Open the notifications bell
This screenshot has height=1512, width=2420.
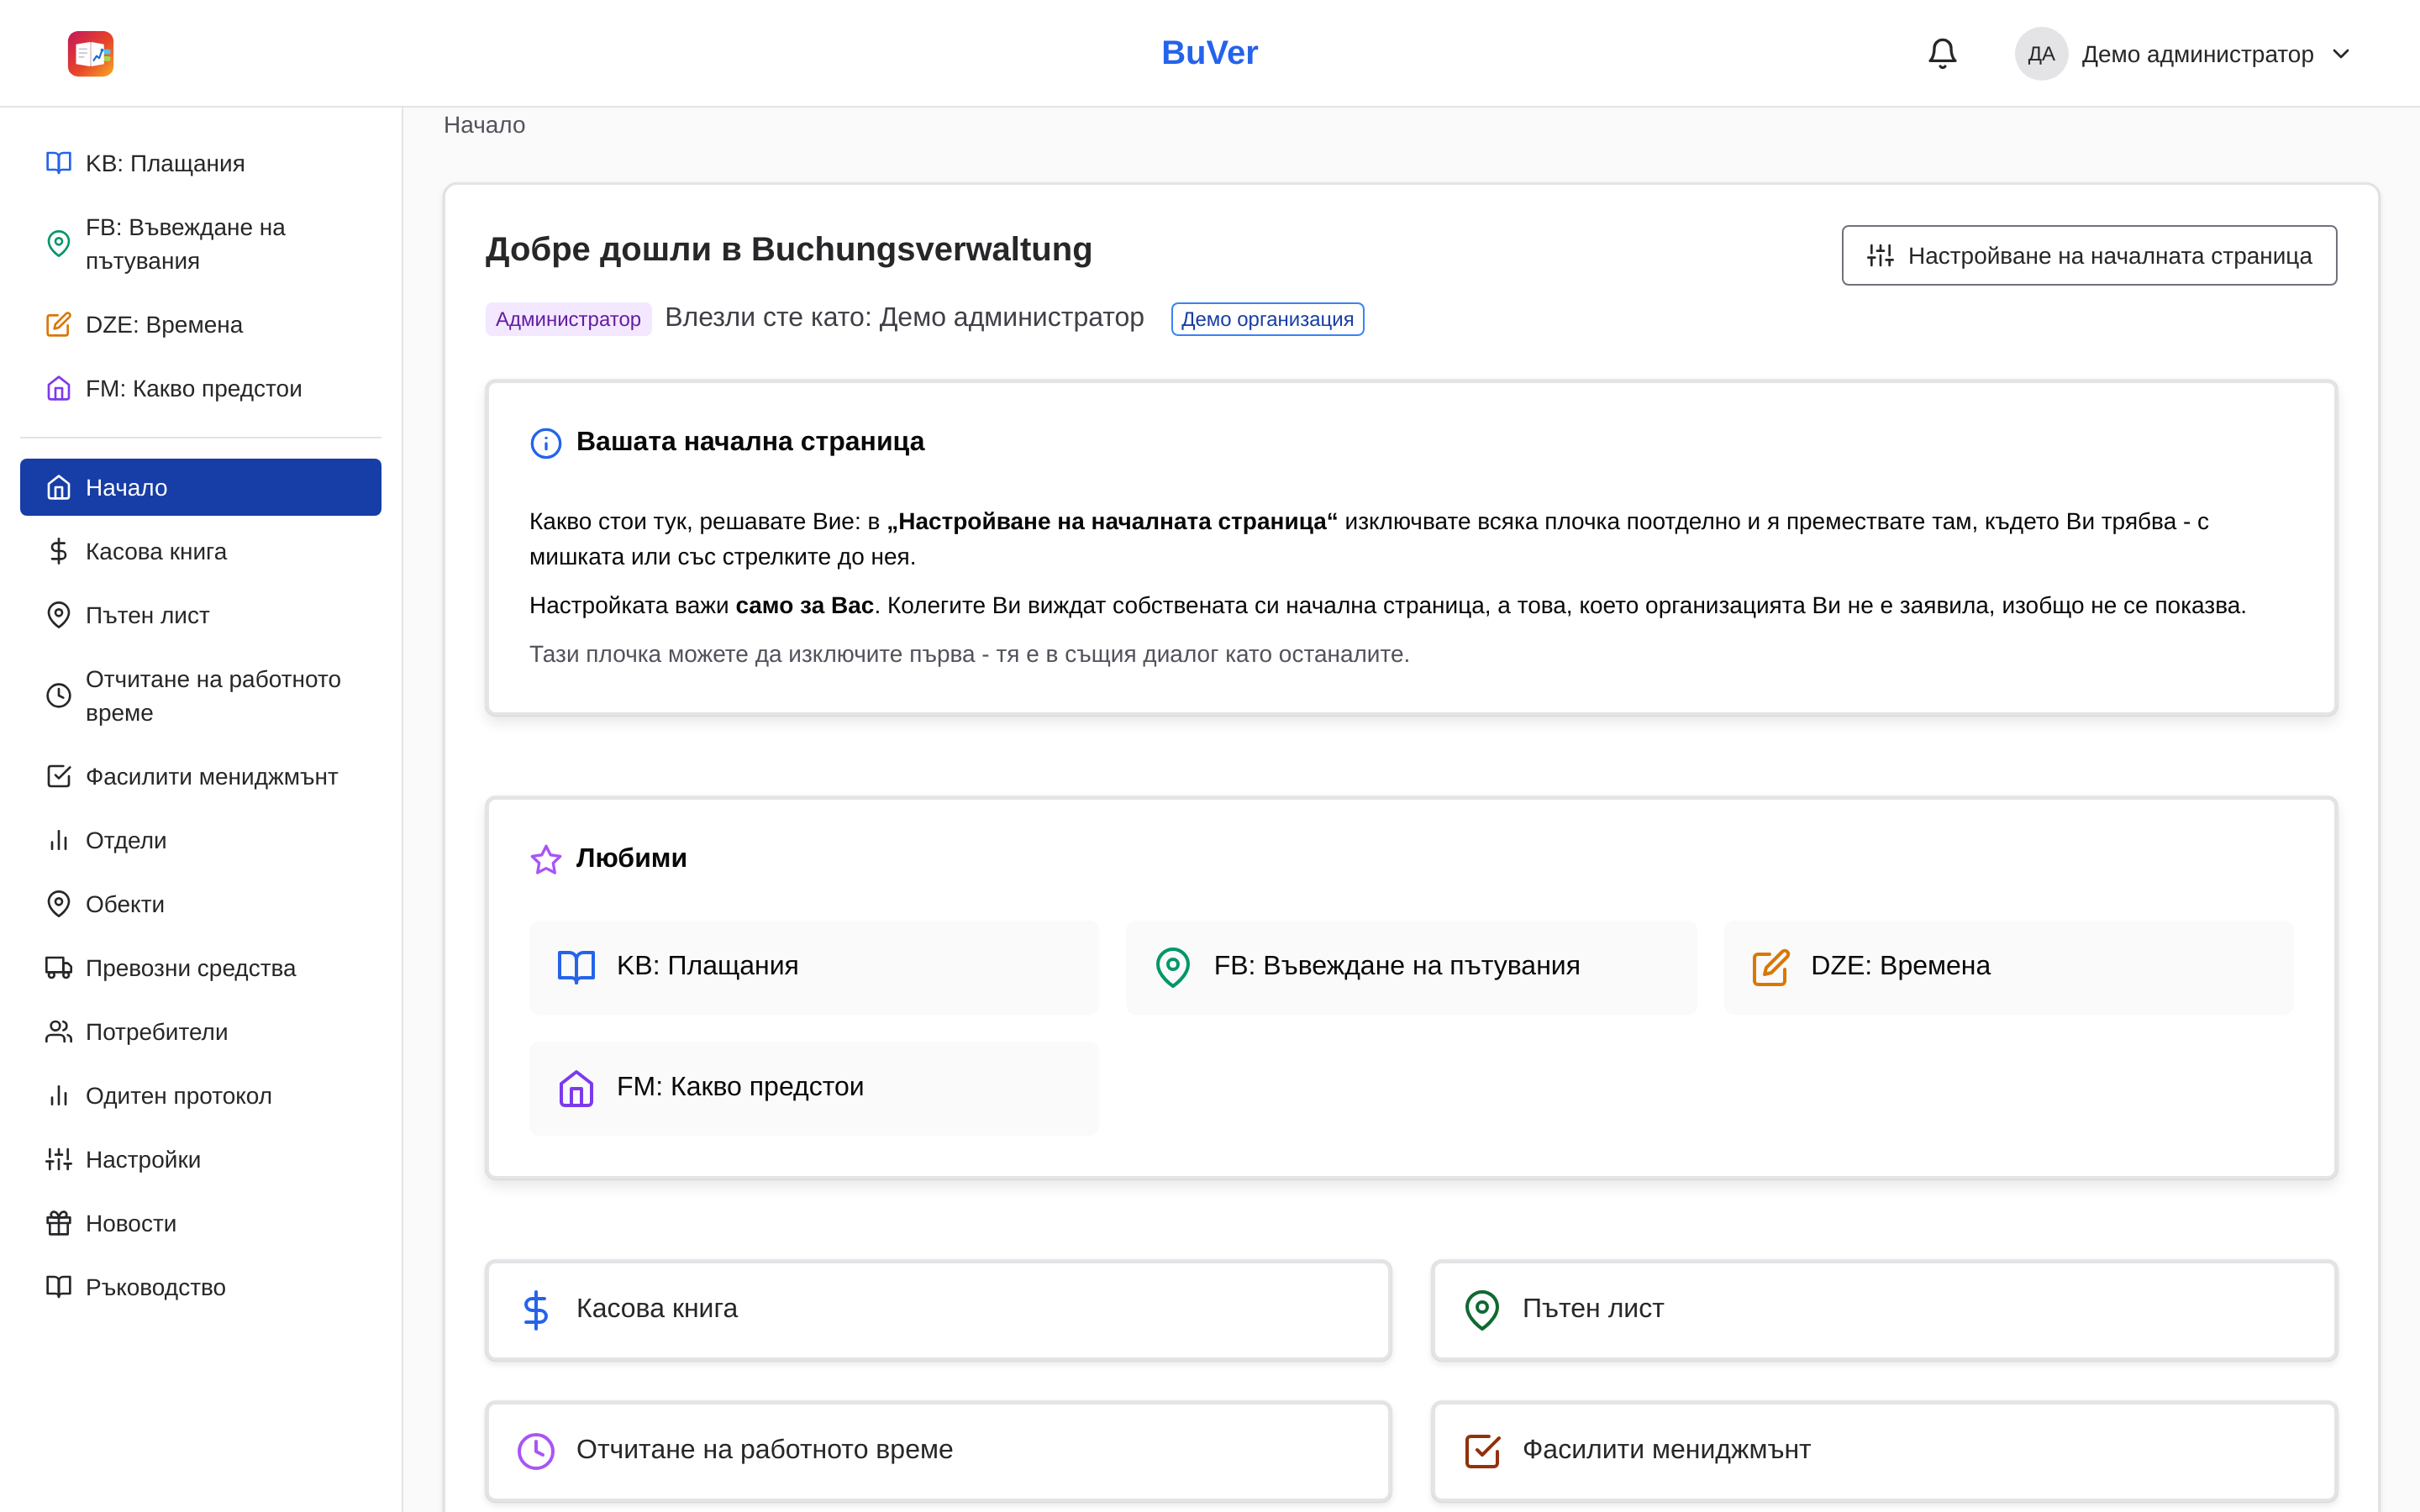coord(1942,53)
